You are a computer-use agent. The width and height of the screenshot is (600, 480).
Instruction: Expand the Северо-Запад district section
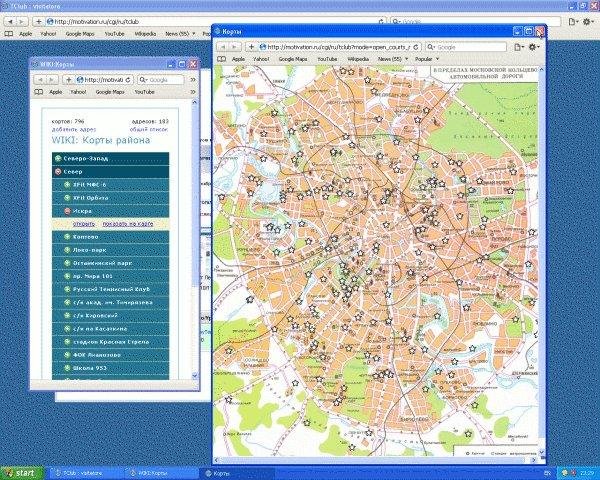58,159
